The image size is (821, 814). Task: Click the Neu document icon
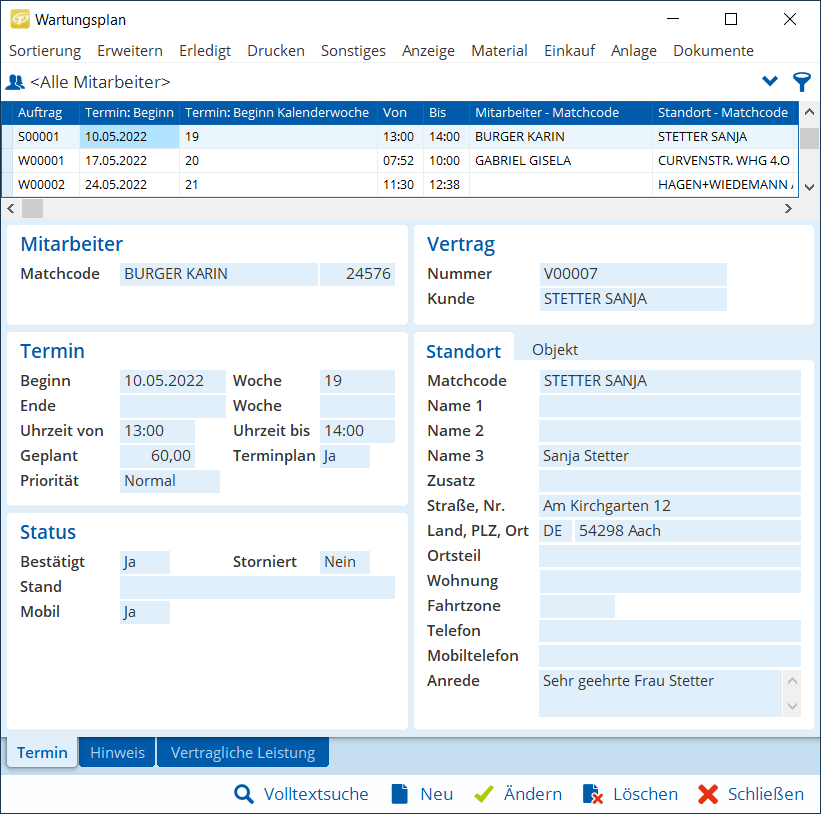[x=400, y=794]
